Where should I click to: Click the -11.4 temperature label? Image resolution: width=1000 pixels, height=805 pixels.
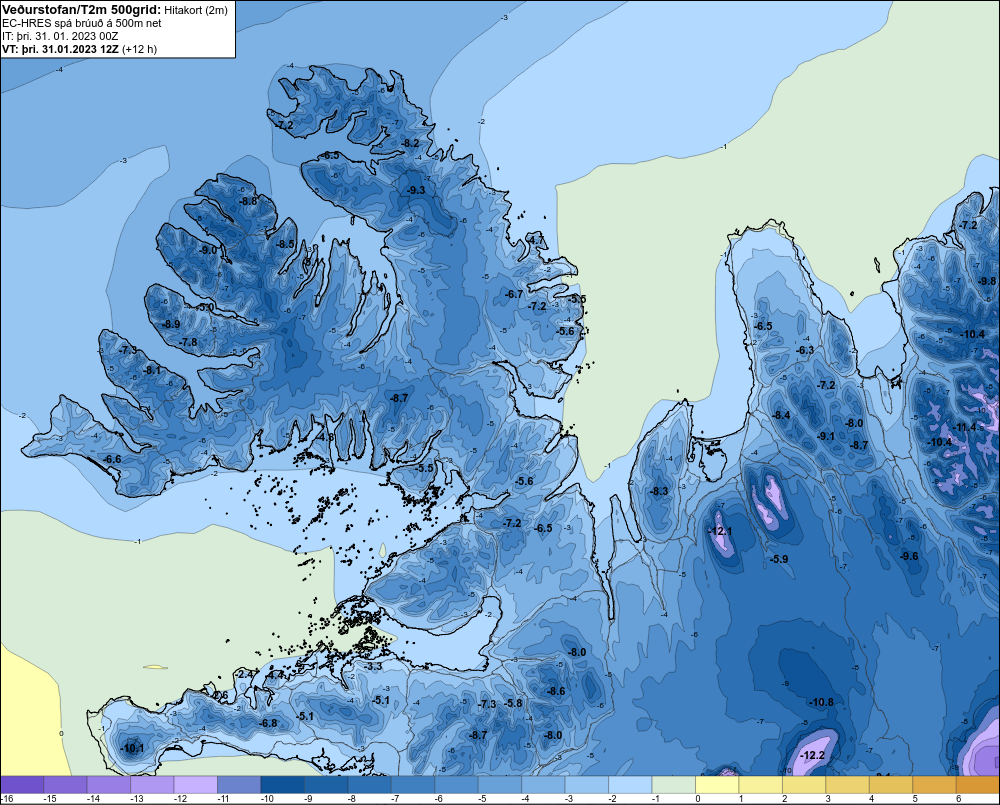[964, 427]
